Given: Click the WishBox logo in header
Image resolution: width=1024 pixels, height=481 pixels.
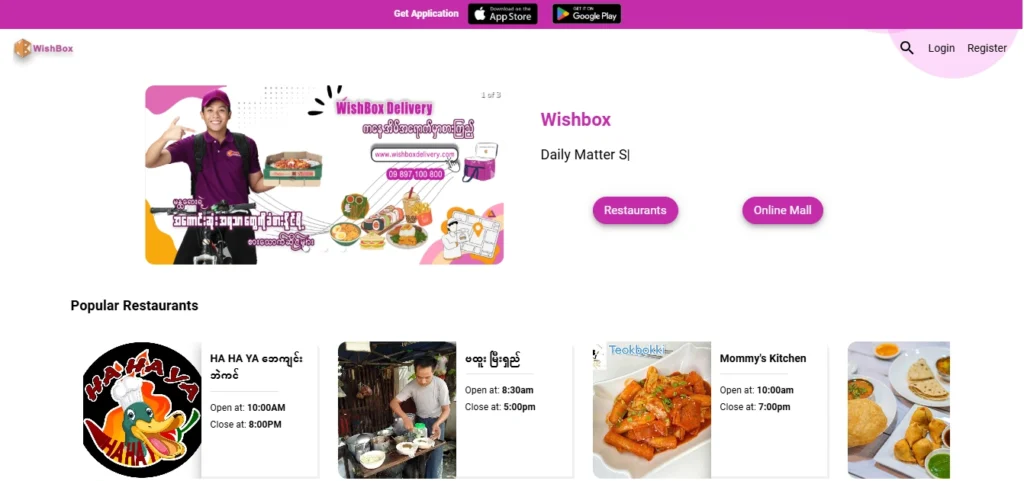Looking at the screenshot, I should coord(44,49).
